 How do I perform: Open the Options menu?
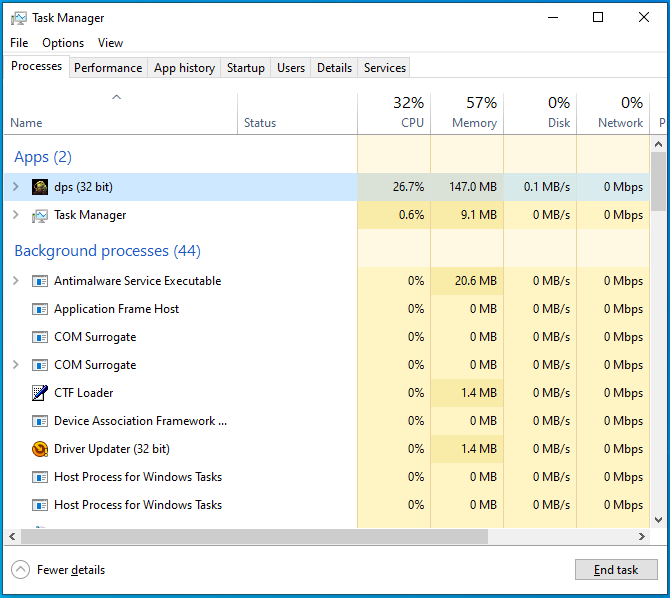[63, 43]
